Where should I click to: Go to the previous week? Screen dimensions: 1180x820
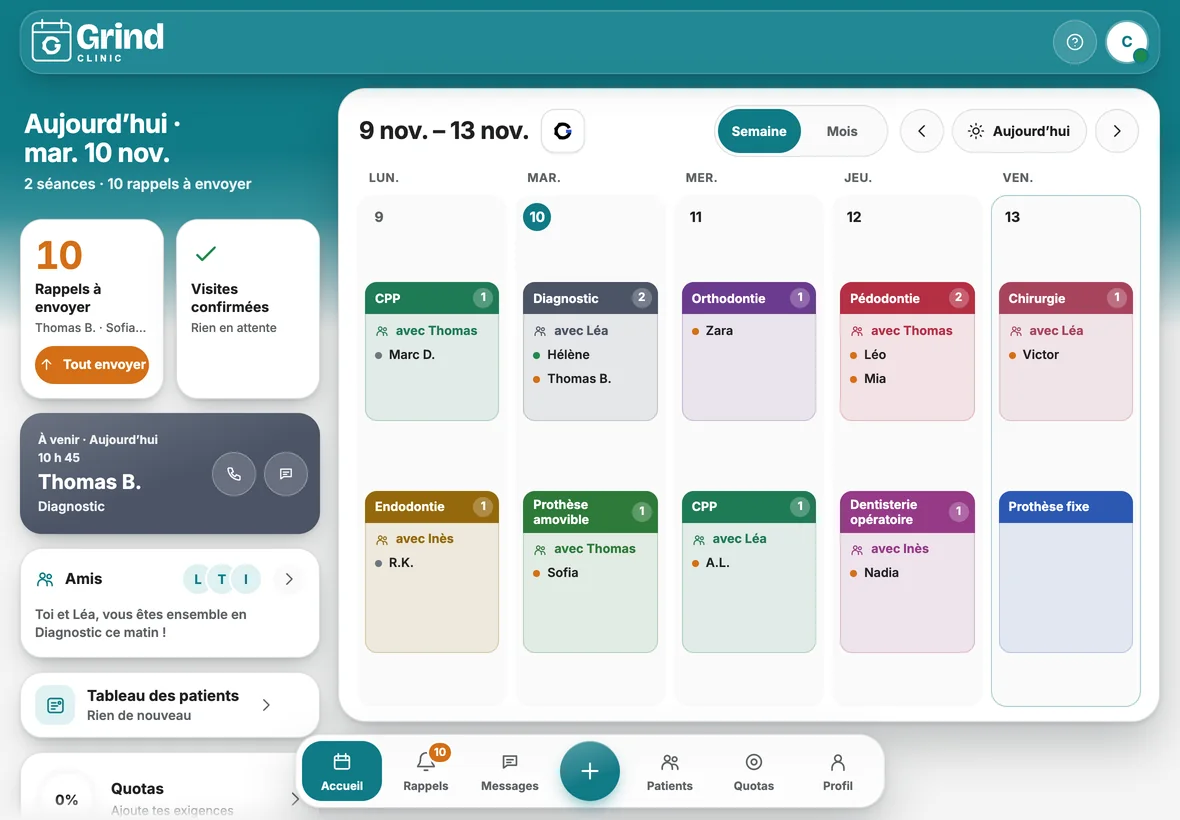coord(922,131)
